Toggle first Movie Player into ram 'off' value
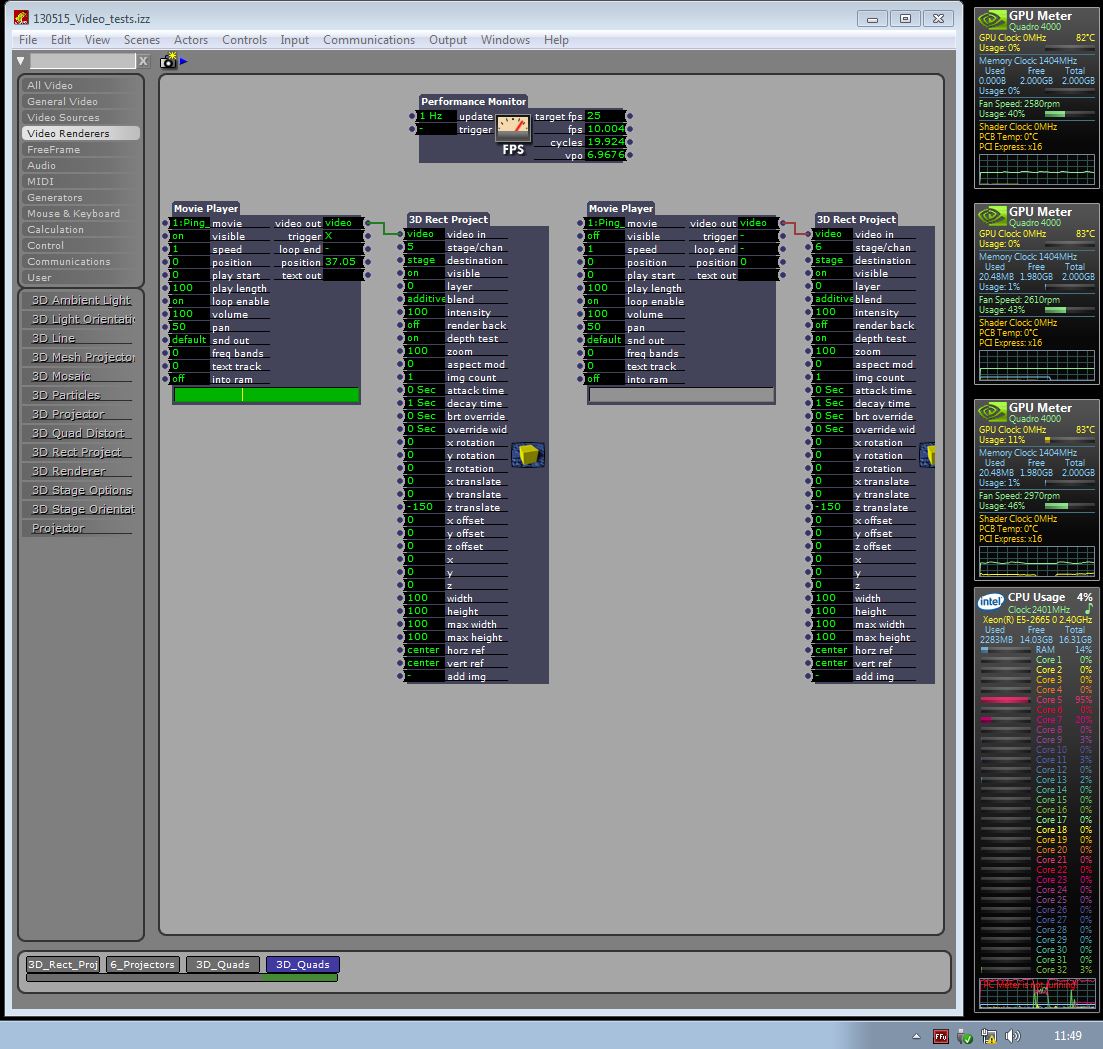 tap(190, 379)
